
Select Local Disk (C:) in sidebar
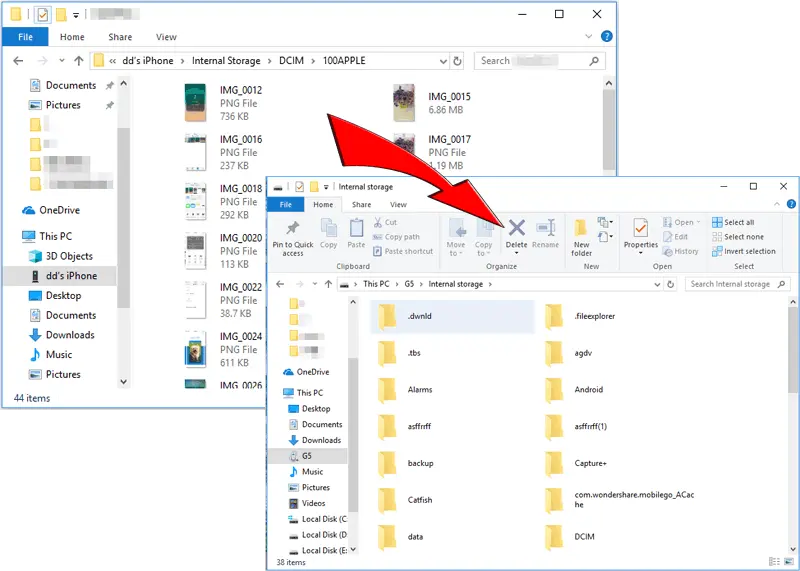pos(317,519)
